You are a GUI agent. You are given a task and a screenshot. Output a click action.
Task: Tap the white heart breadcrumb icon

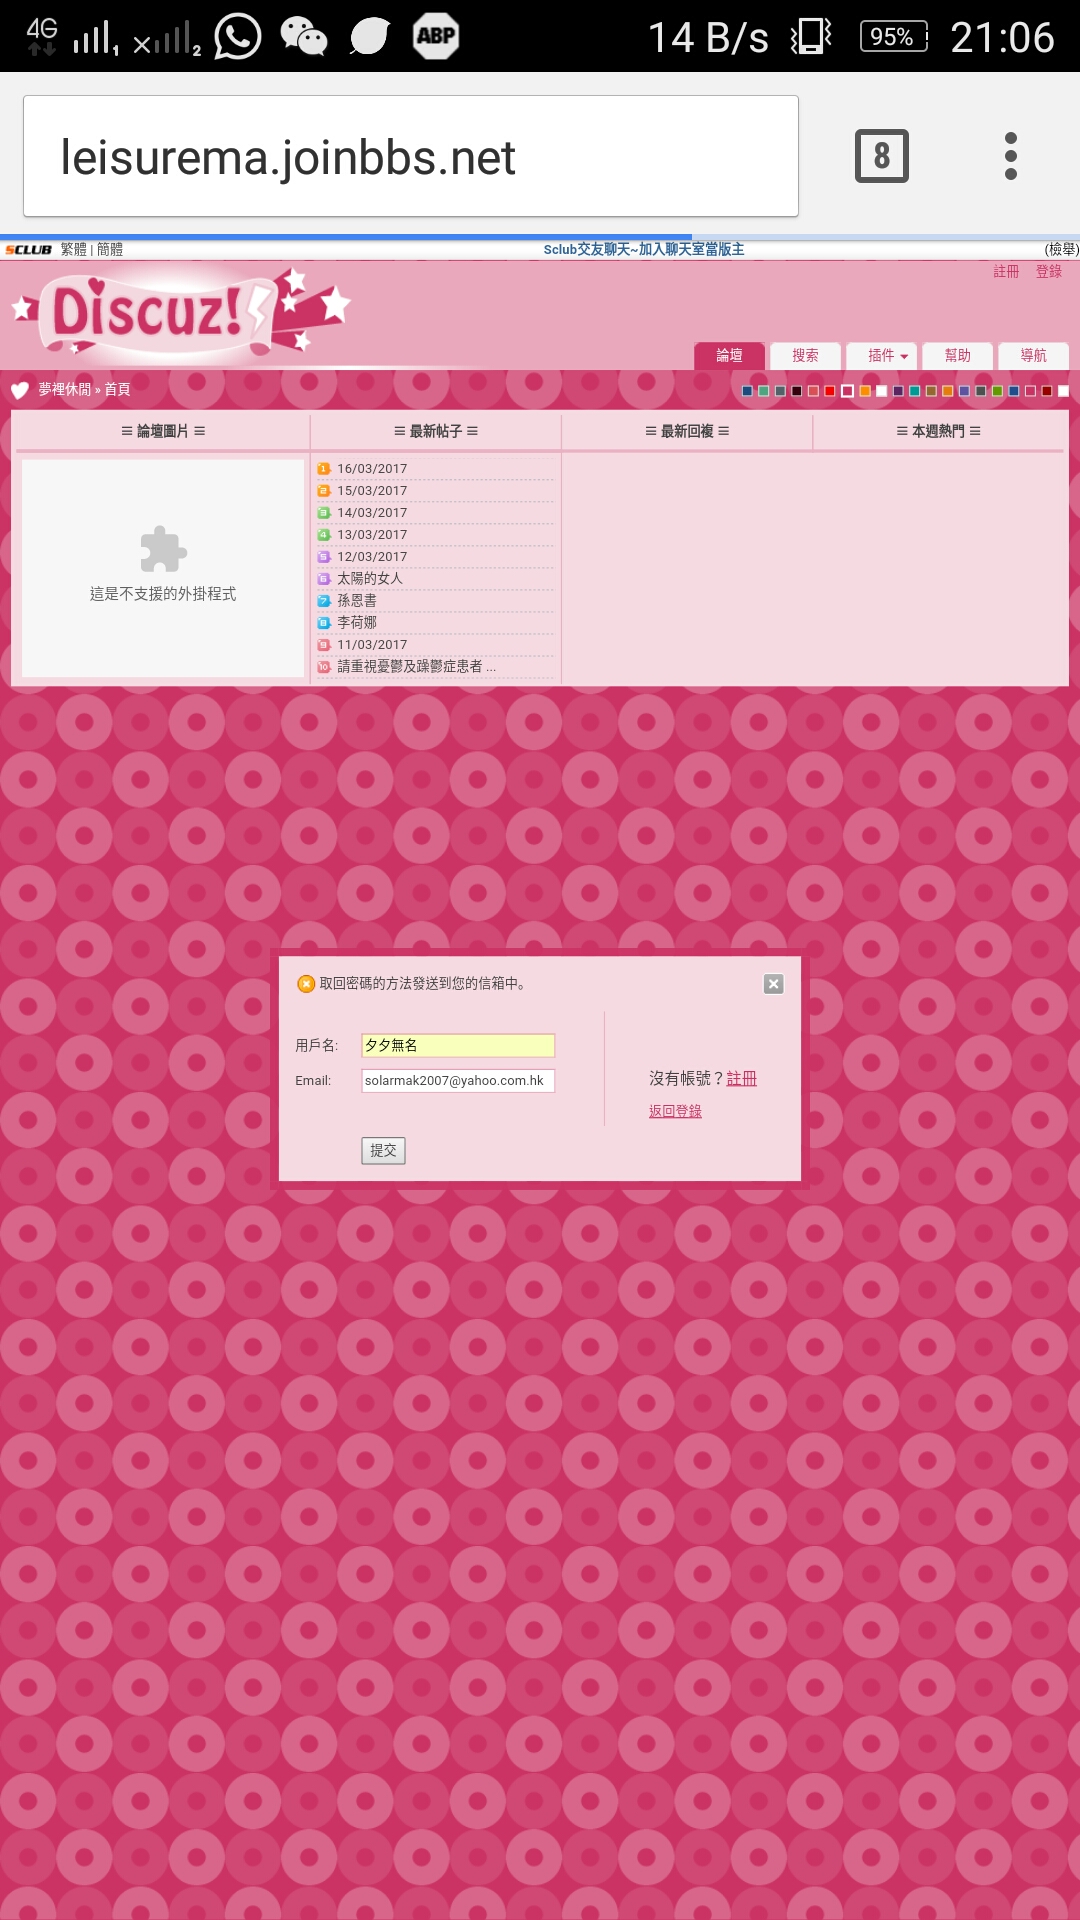coord(20,390)
